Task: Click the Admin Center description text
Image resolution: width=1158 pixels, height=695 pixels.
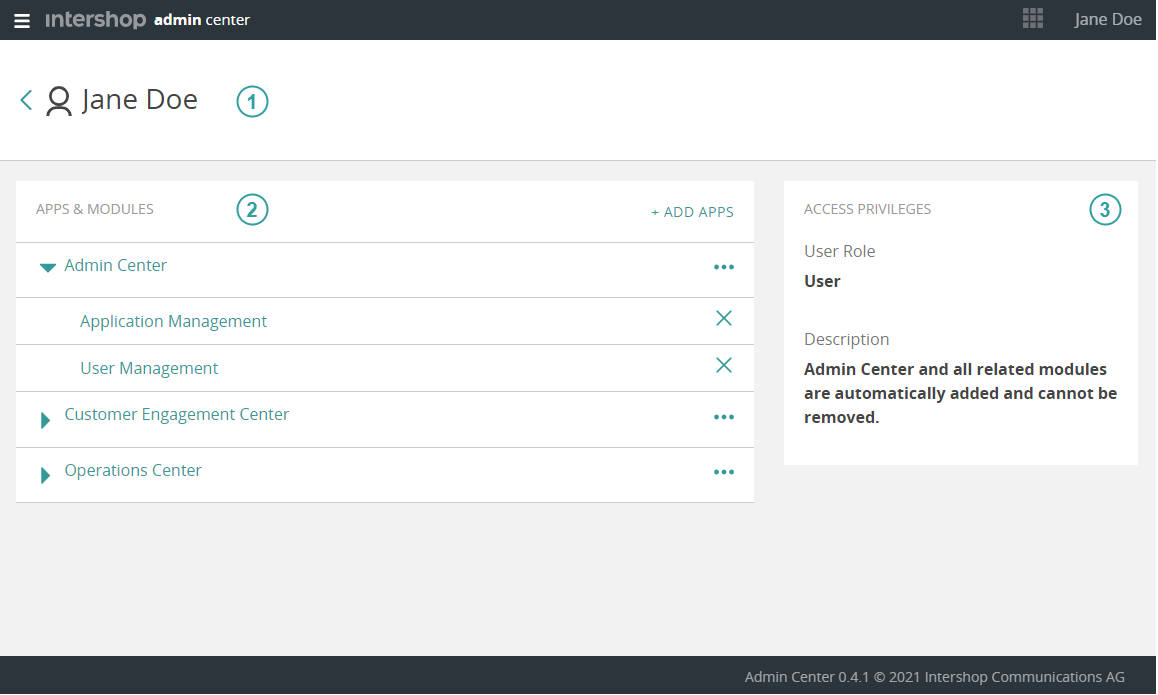Action: (960, 394)
